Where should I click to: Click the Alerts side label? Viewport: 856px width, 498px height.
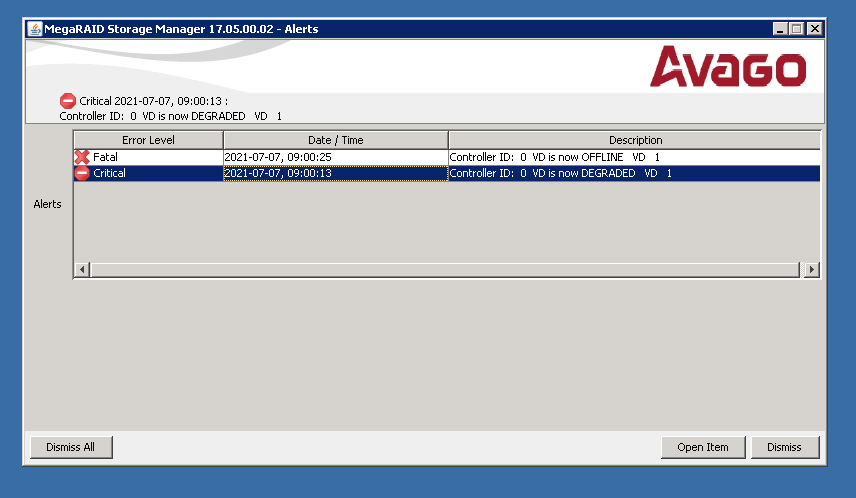pos(47,204)
